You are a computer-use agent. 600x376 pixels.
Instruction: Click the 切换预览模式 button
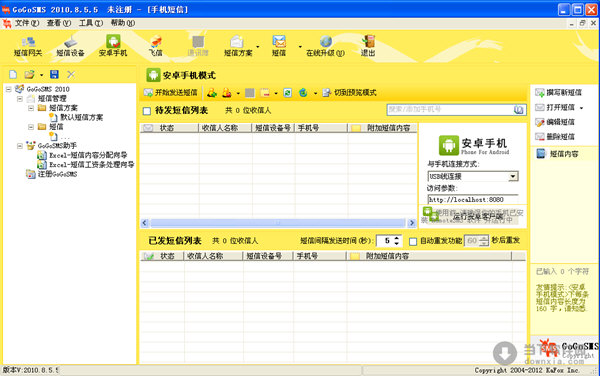coord(349,93)
